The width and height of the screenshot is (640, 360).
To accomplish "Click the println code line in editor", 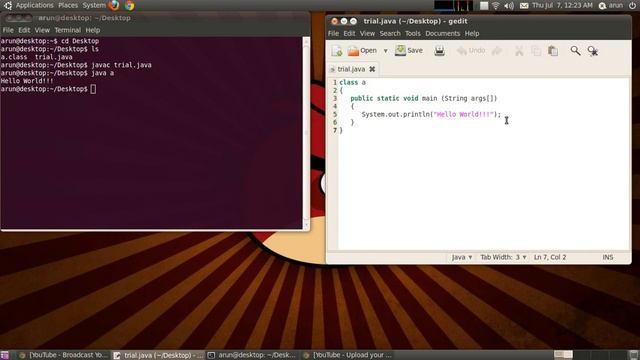I will [x=431, y=114].
